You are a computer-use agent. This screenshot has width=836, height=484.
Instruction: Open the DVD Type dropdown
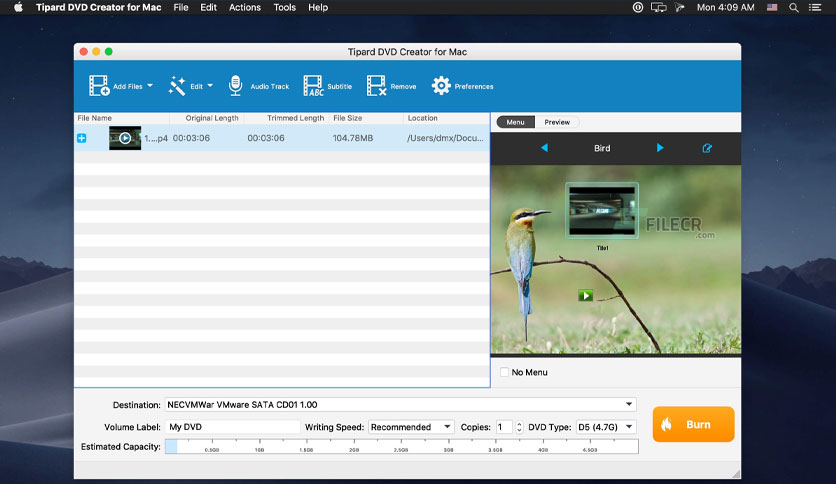click(x=606, y=427)
